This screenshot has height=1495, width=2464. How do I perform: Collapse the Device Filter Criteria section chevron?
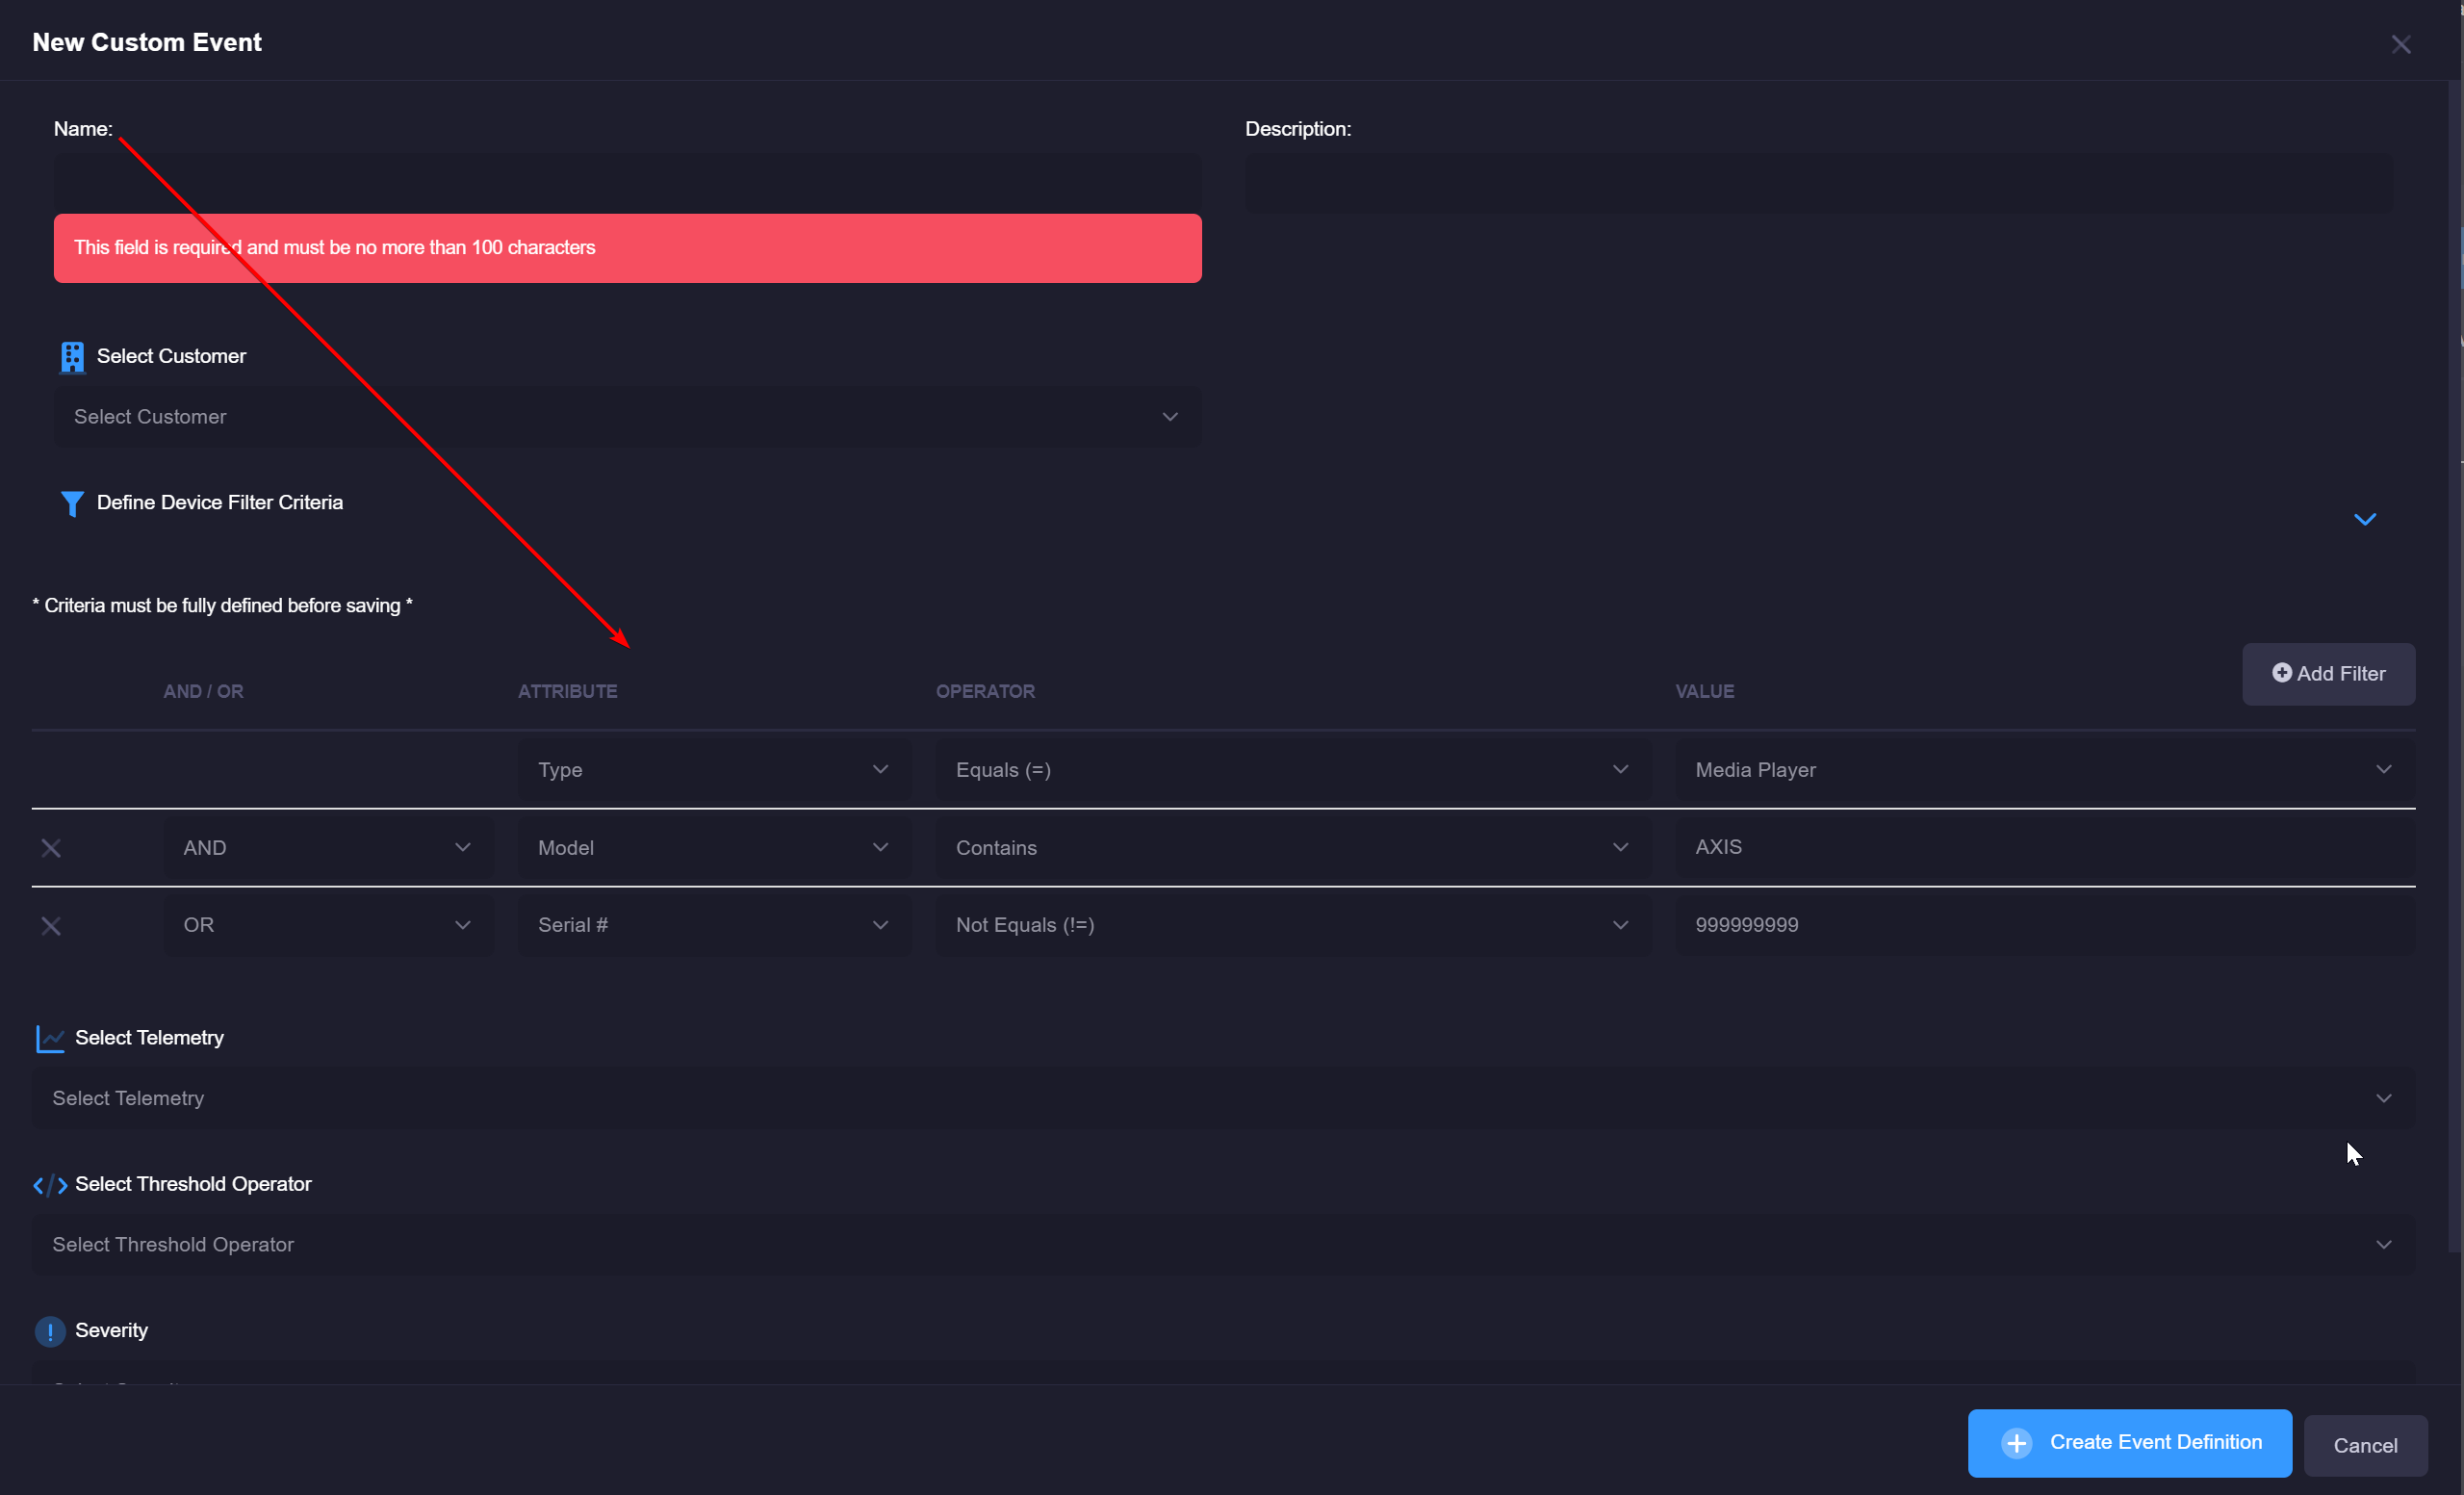(x=2364, y=519)
